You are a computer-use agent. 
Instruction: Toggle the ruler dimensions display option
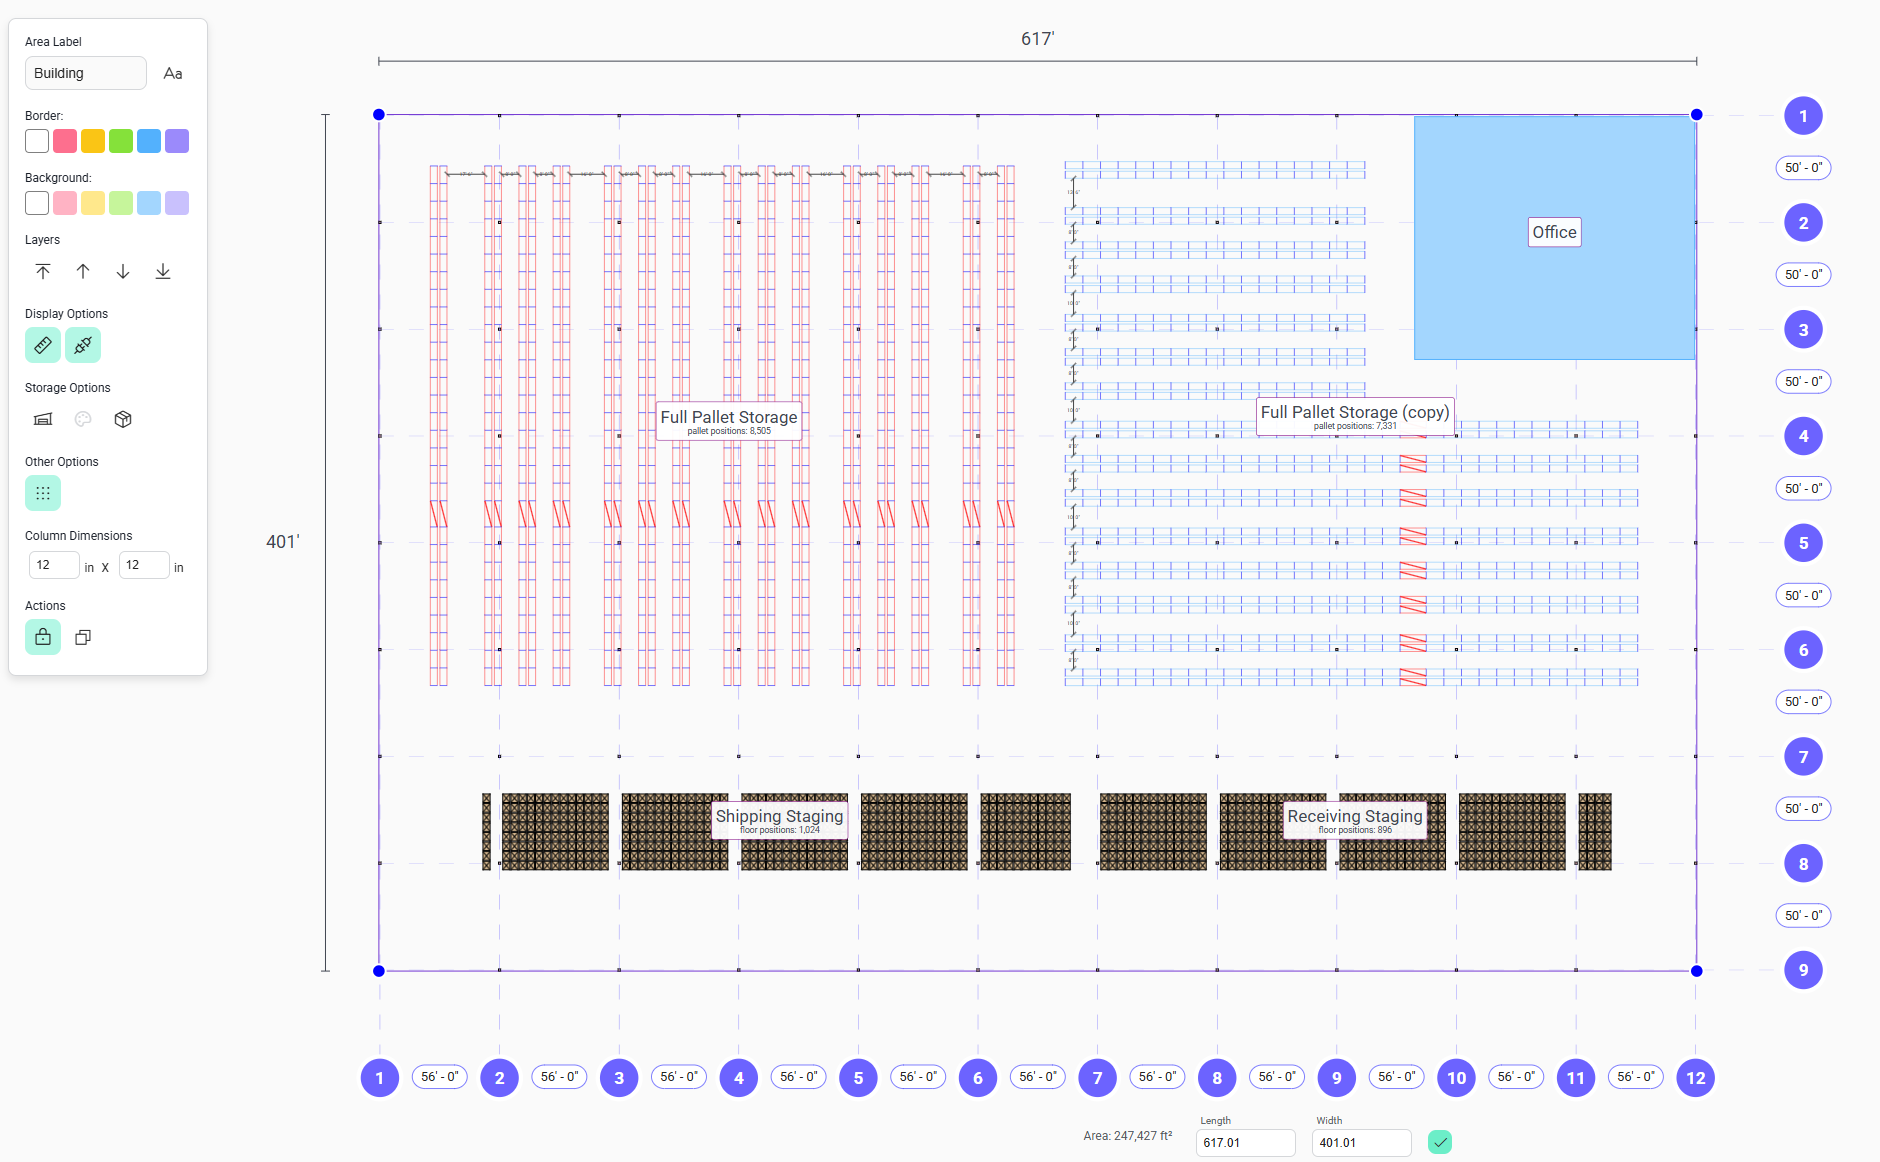point(43,346)
